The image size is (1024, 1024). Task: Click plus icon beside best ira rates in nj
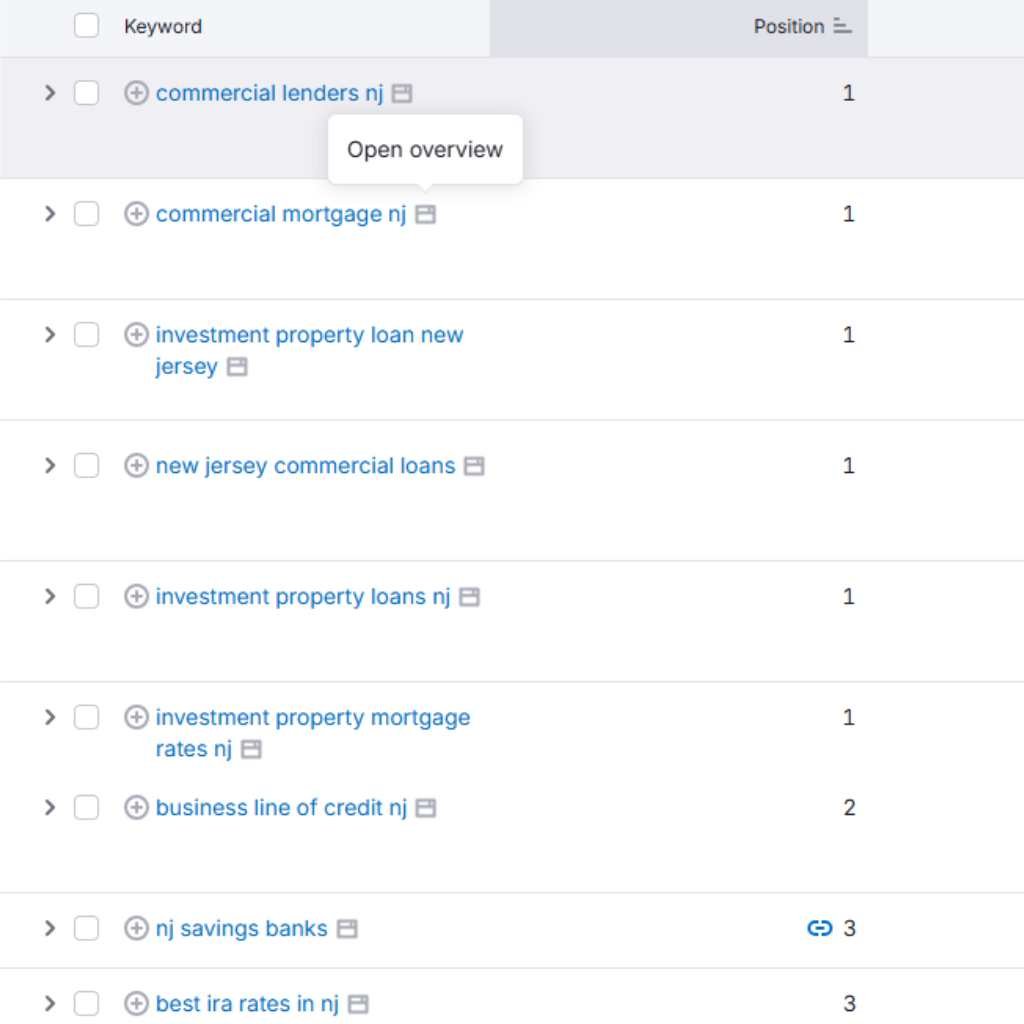tap(136, 1004)
